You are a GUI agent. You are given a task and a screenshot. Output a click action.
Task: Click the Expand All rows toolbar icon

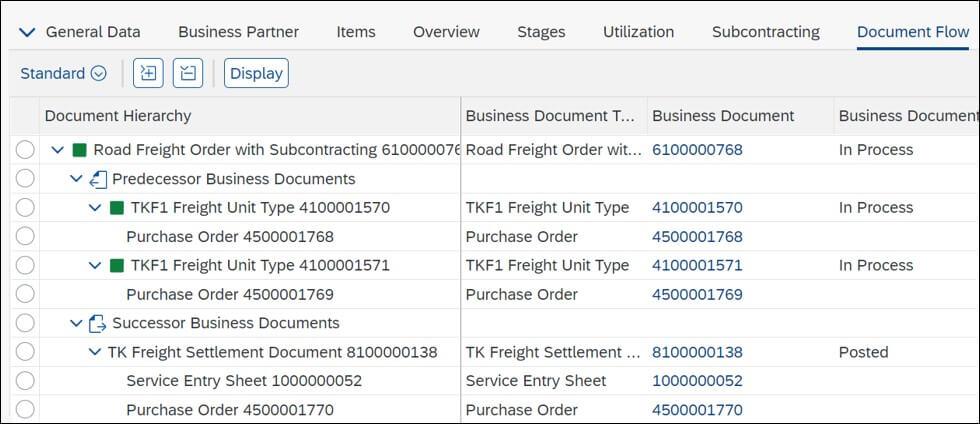(149, 73)
